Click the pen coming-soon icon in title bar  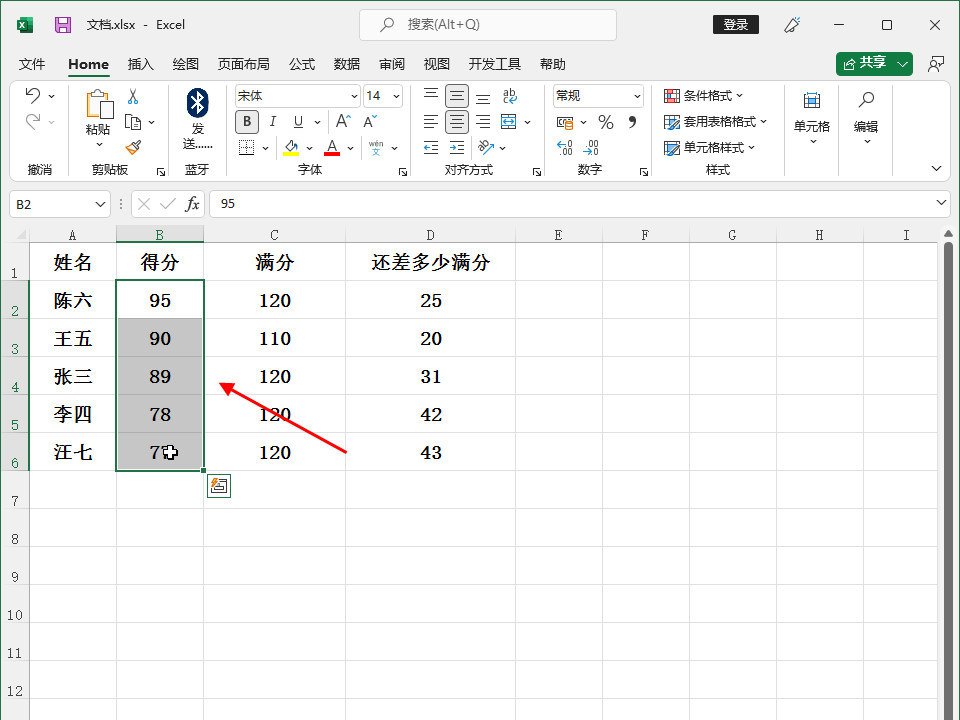pos(792,24)
